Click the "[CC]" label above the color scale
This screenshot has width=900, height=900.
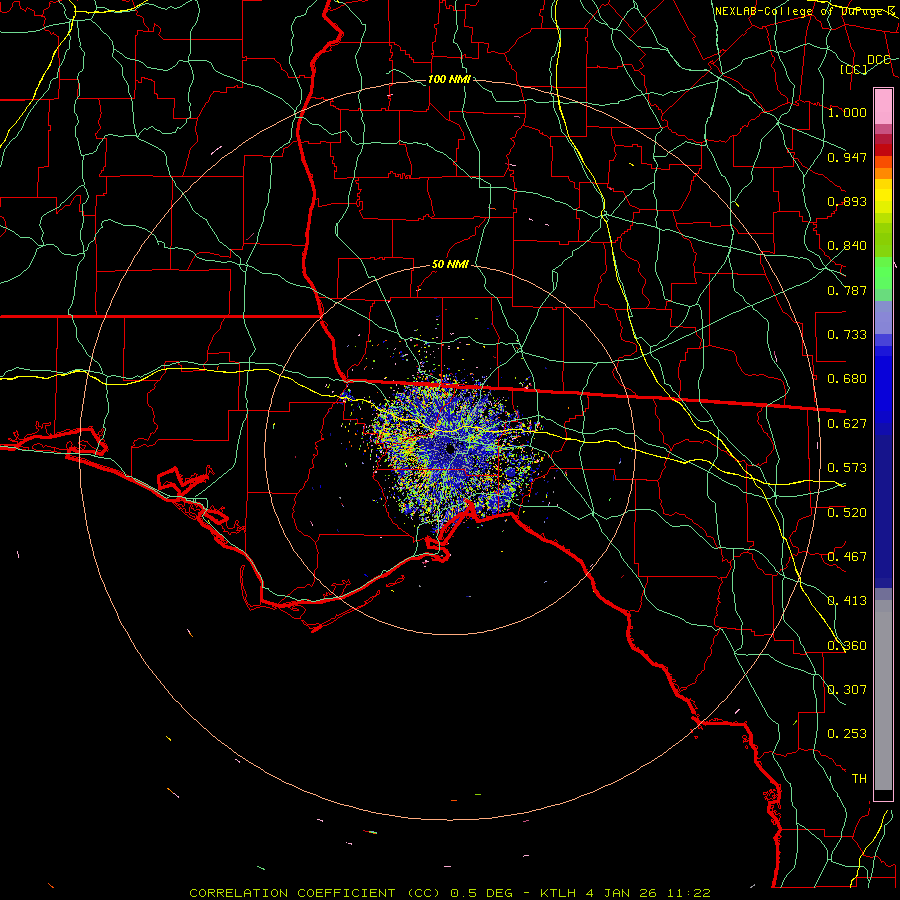click(x=854, y=69)
